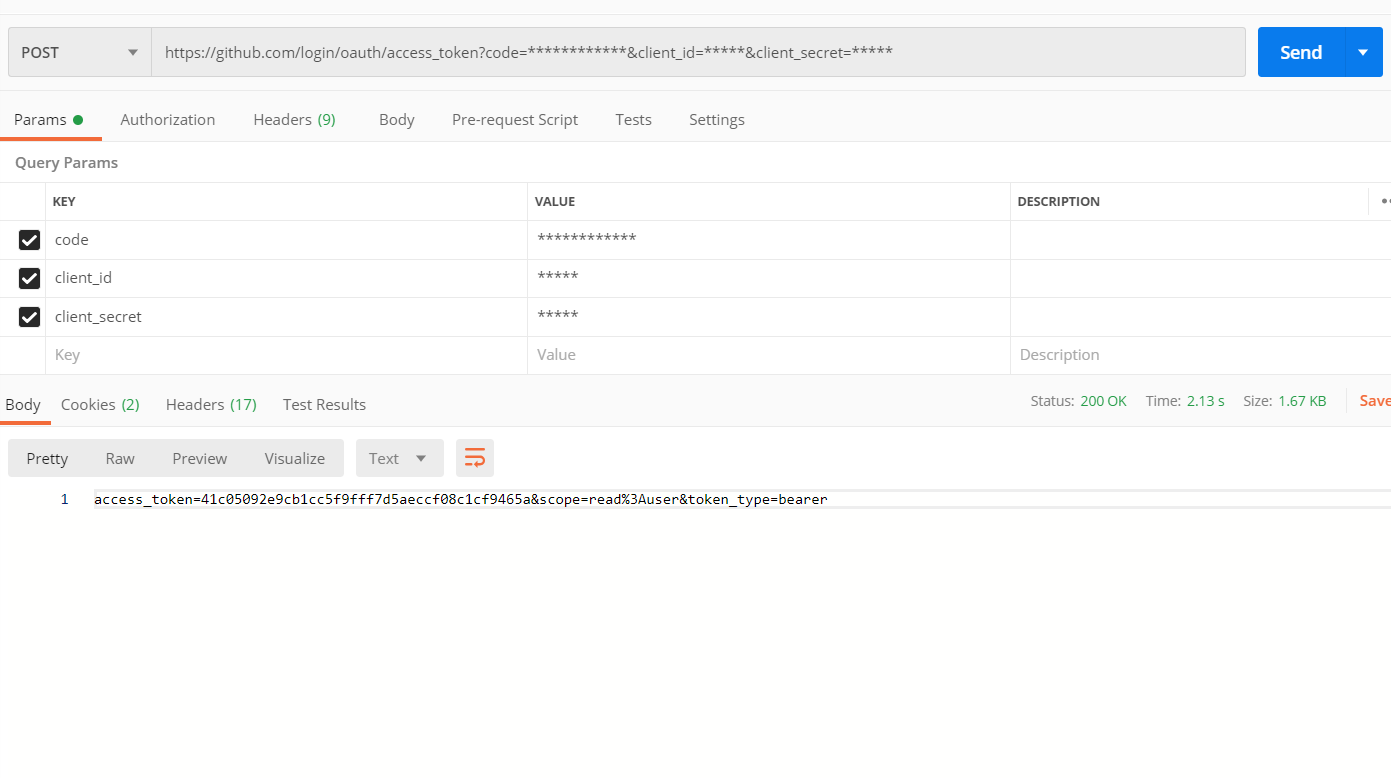The image size is (1391, 778).
Task: Check the Test Results tab
Action: 324,404
